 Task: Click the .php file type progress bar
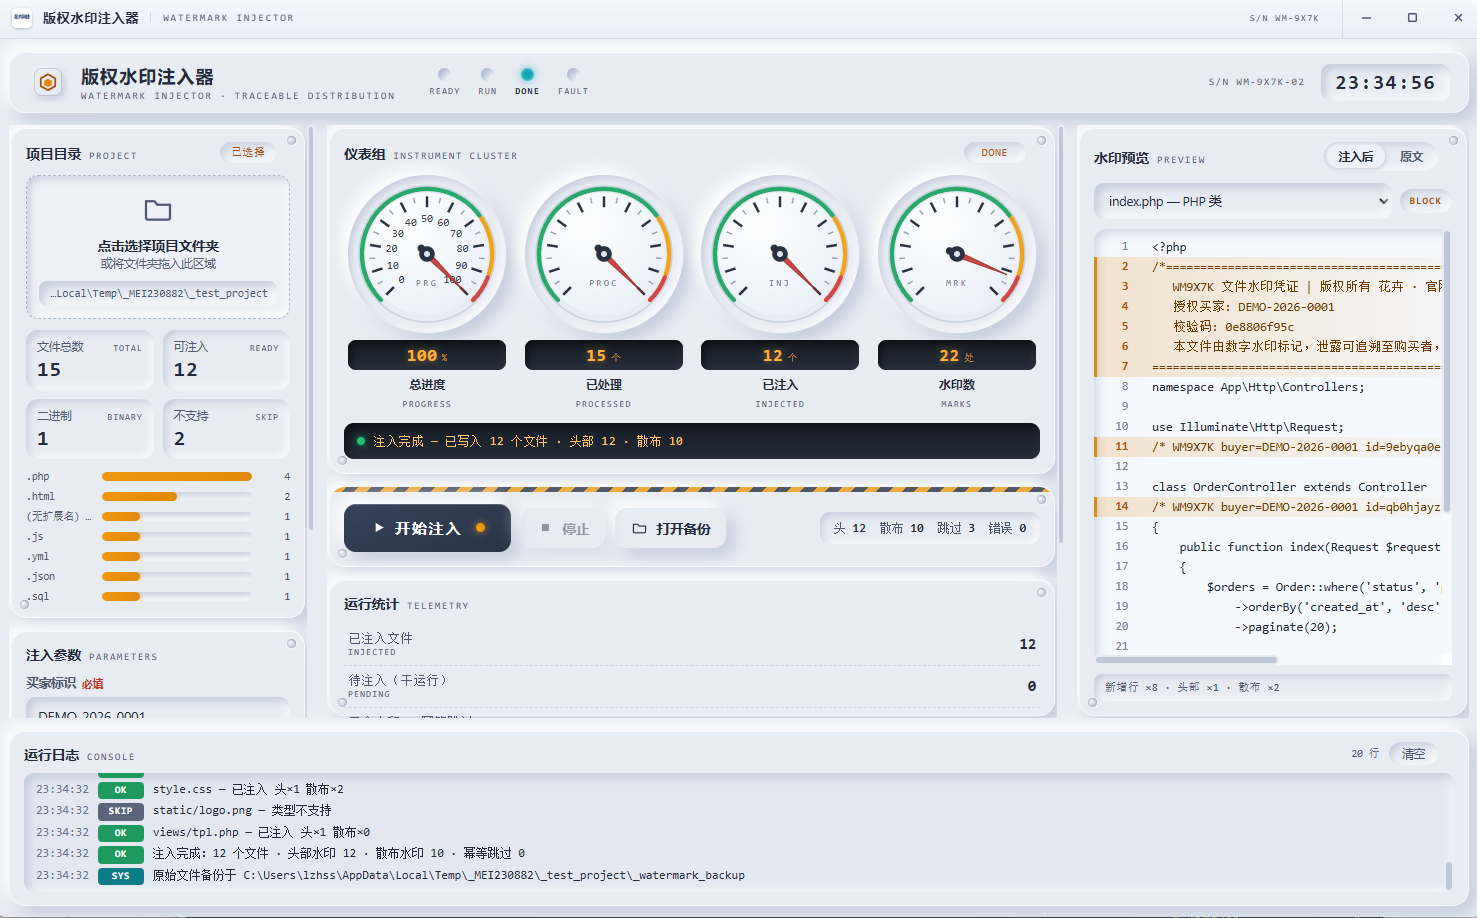pyautogui.click(x=177, y=477)
